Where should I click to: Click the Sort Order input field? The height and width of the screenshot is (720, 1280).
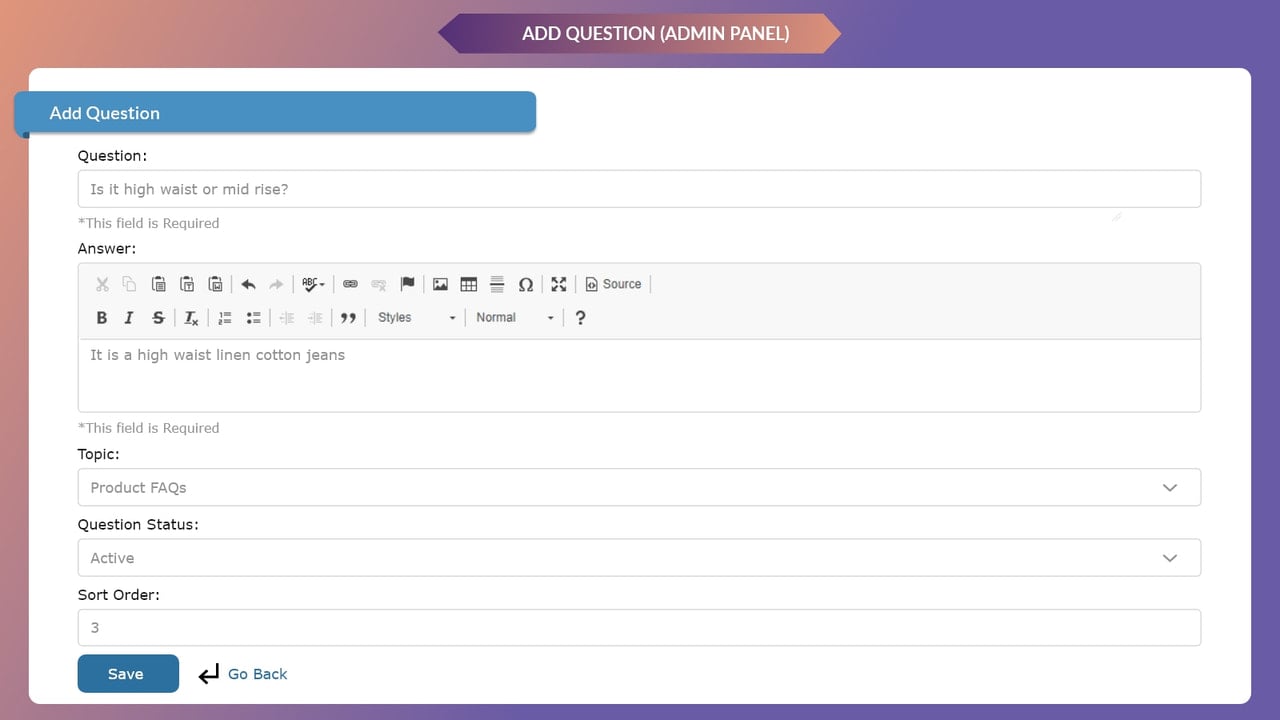639,628
